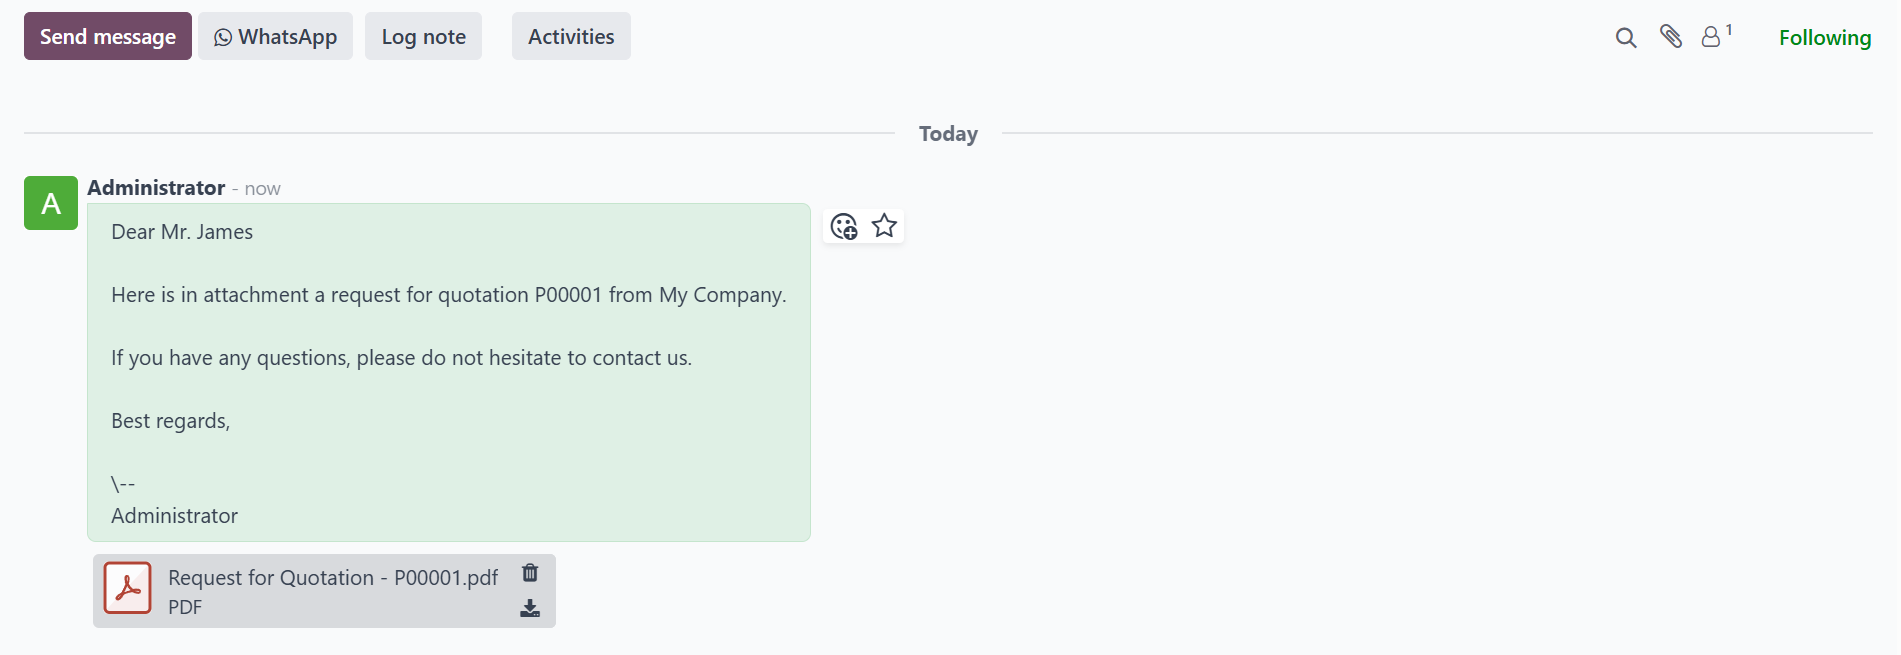Viewport: 1901px width, 655px height.
Task: Click the Administrator avatar
Action: (x=51, y=203)
